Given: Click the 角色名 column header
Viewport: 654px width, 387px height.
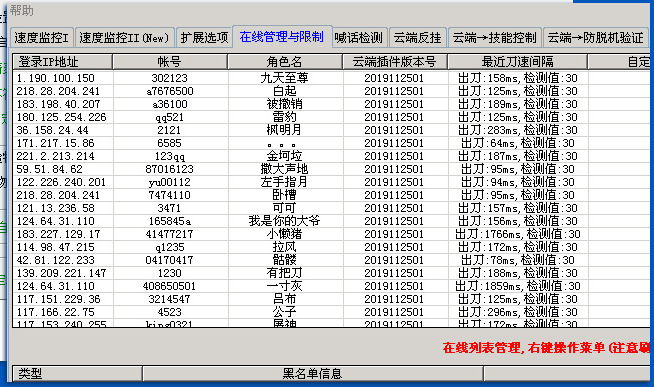Looking at the screenshot, I should coord(285,62).
